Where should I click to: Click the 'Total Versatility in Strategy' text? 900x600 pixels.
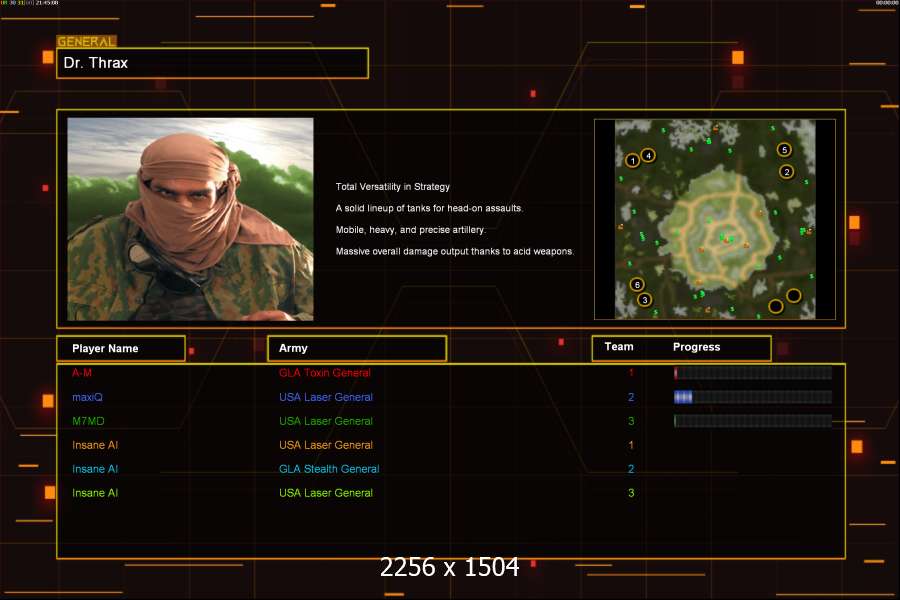(x=393, y=187)
